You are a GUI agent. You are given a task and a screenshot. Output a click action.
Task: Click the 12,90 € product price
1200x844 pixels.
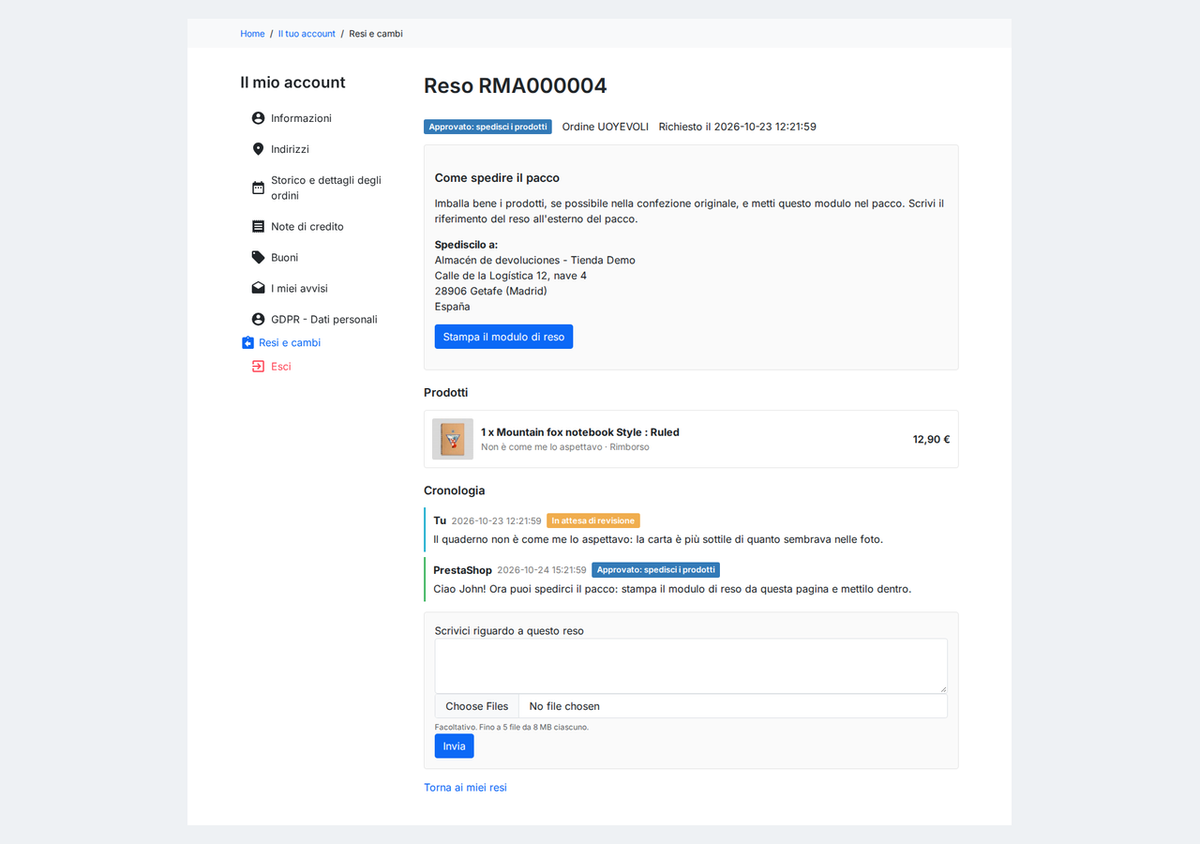931,439
